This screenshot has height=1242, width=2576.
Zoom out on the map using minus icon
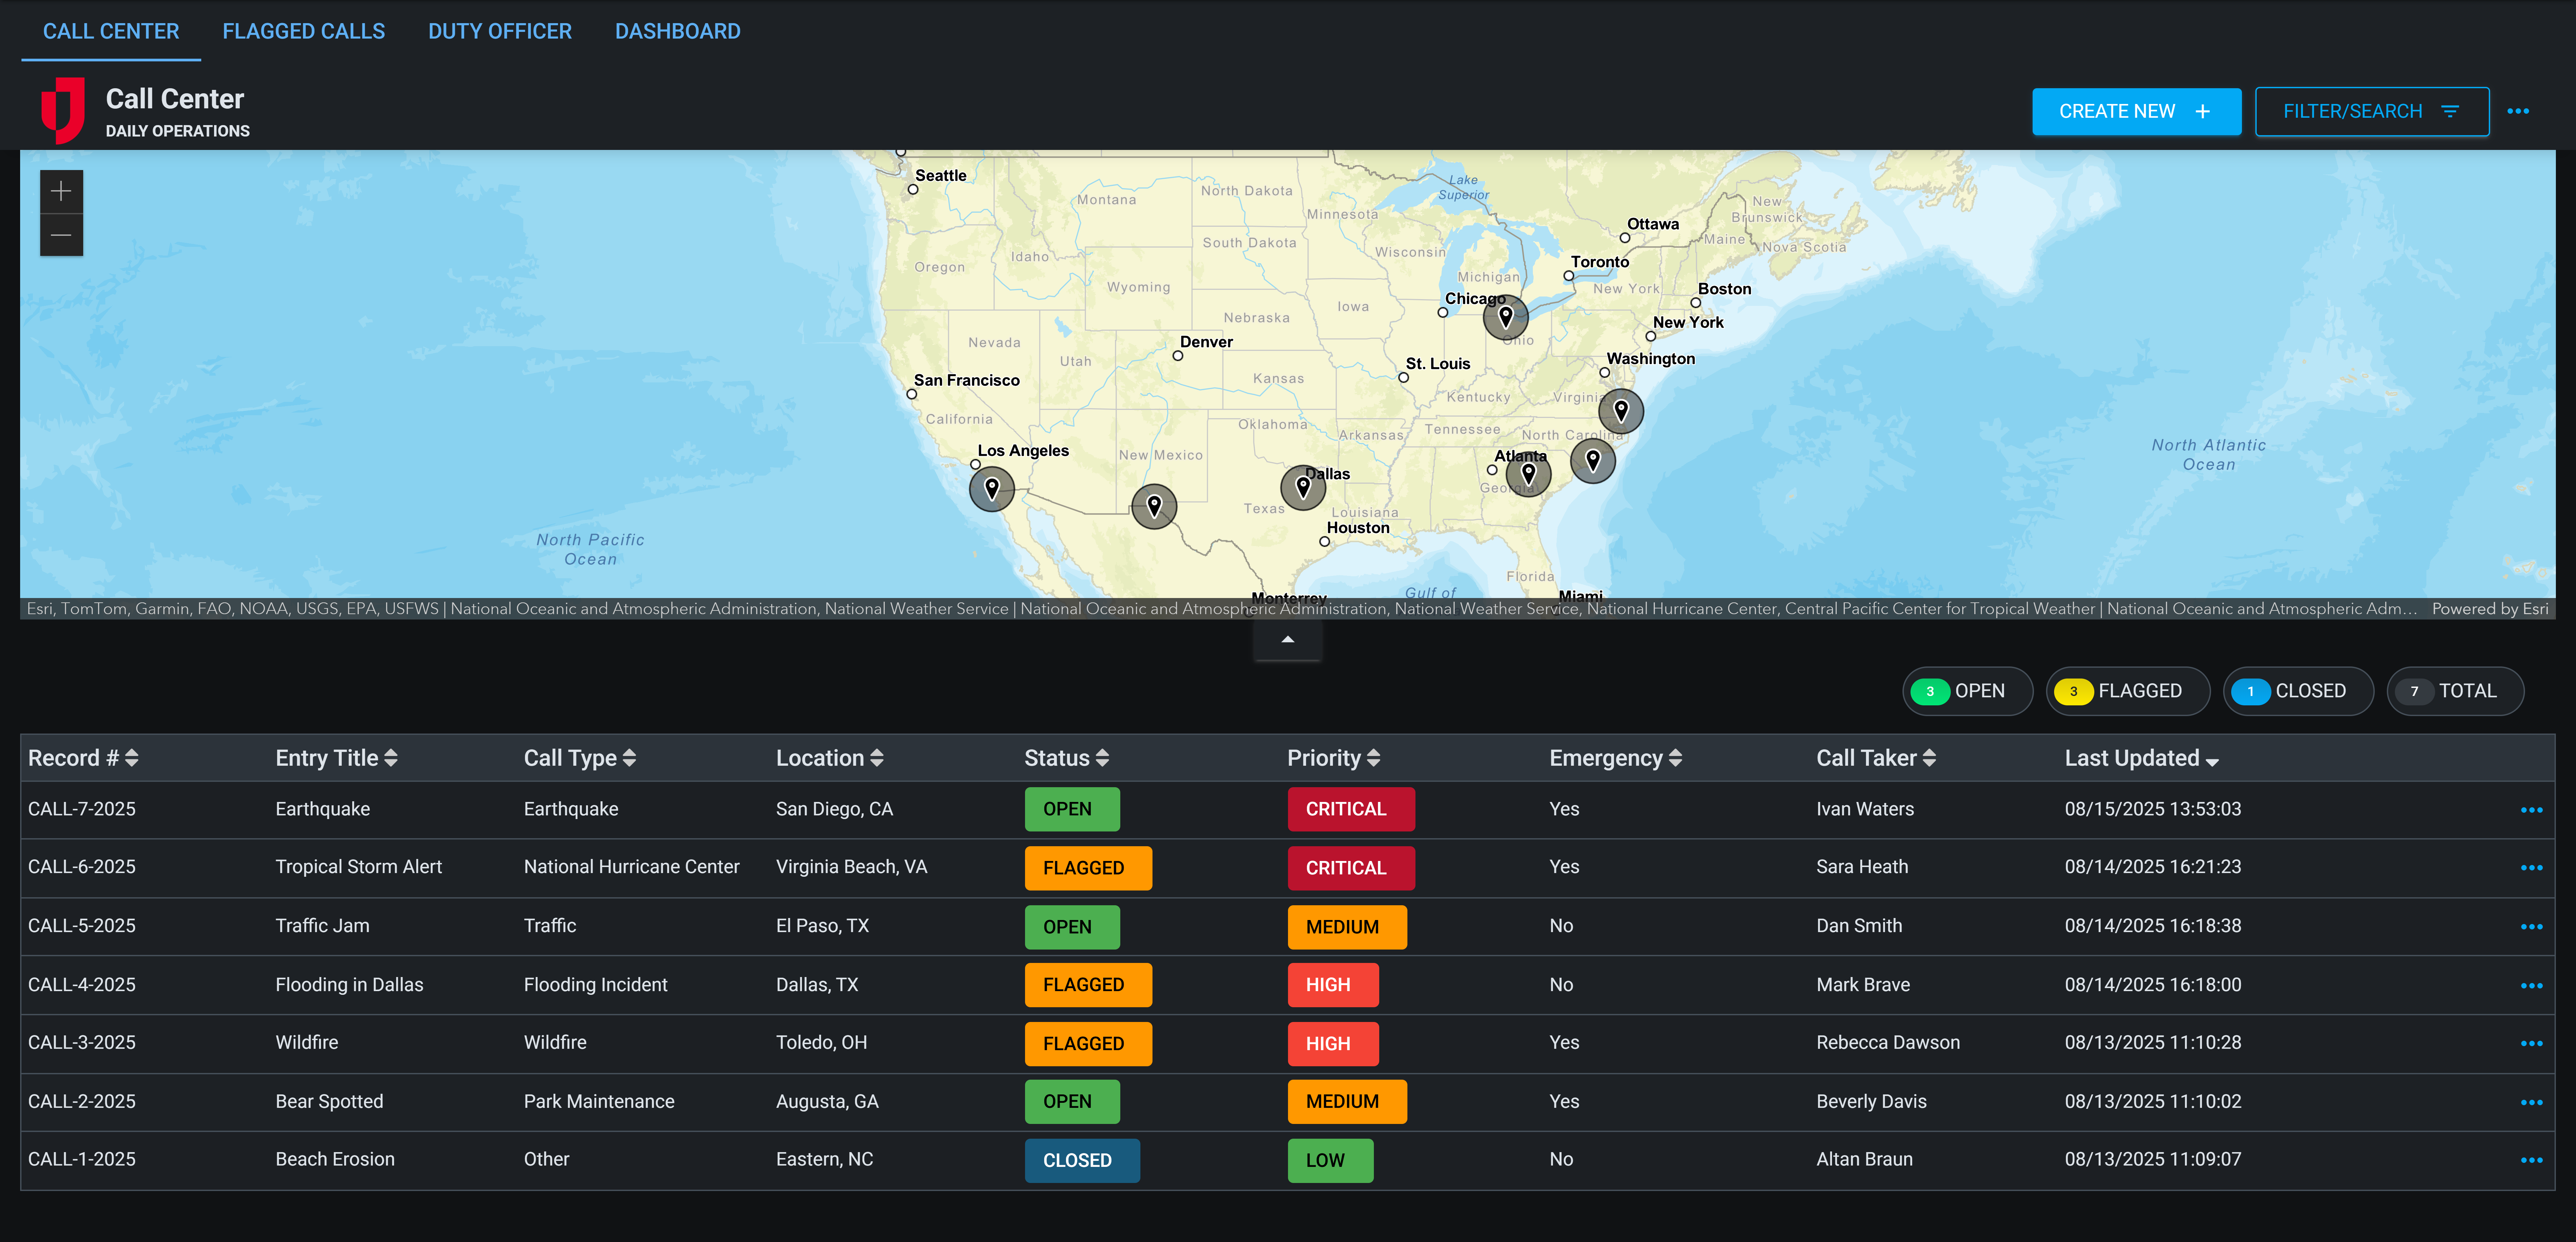click(x=61, y=235)
